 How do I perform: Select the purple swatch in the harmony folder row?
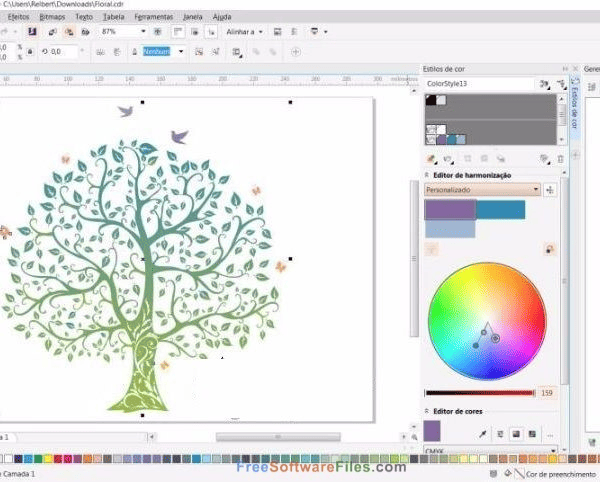(442, 140)
